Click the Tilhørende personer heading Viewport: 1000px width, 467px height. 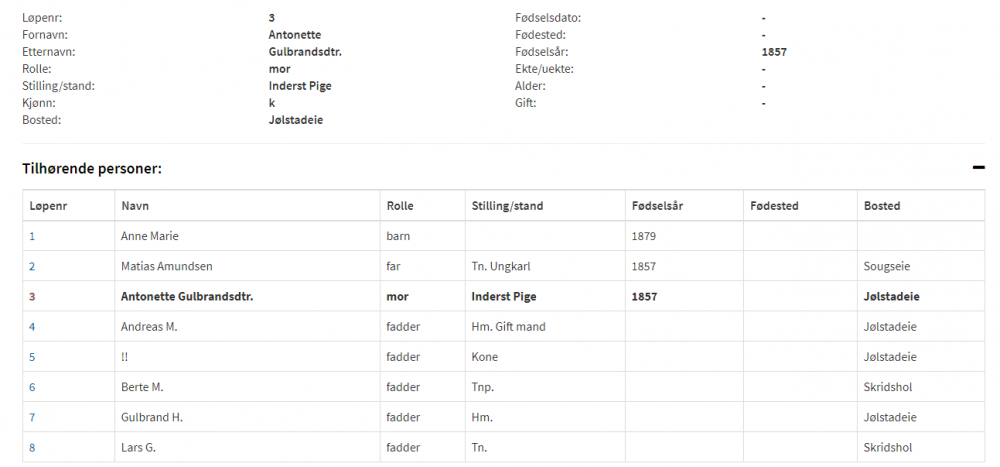point(92,168)
